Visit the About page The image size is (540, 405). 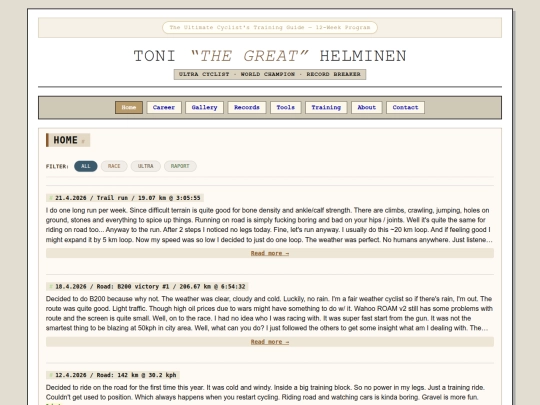(366, 107)
